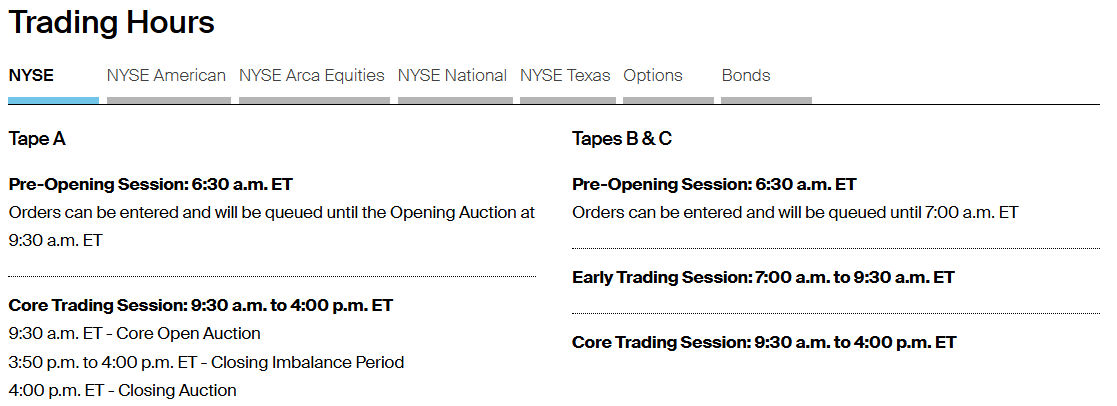View the Options trading hours tab
This screenshot has width=1117, height=406.
[x=653, y=76]
